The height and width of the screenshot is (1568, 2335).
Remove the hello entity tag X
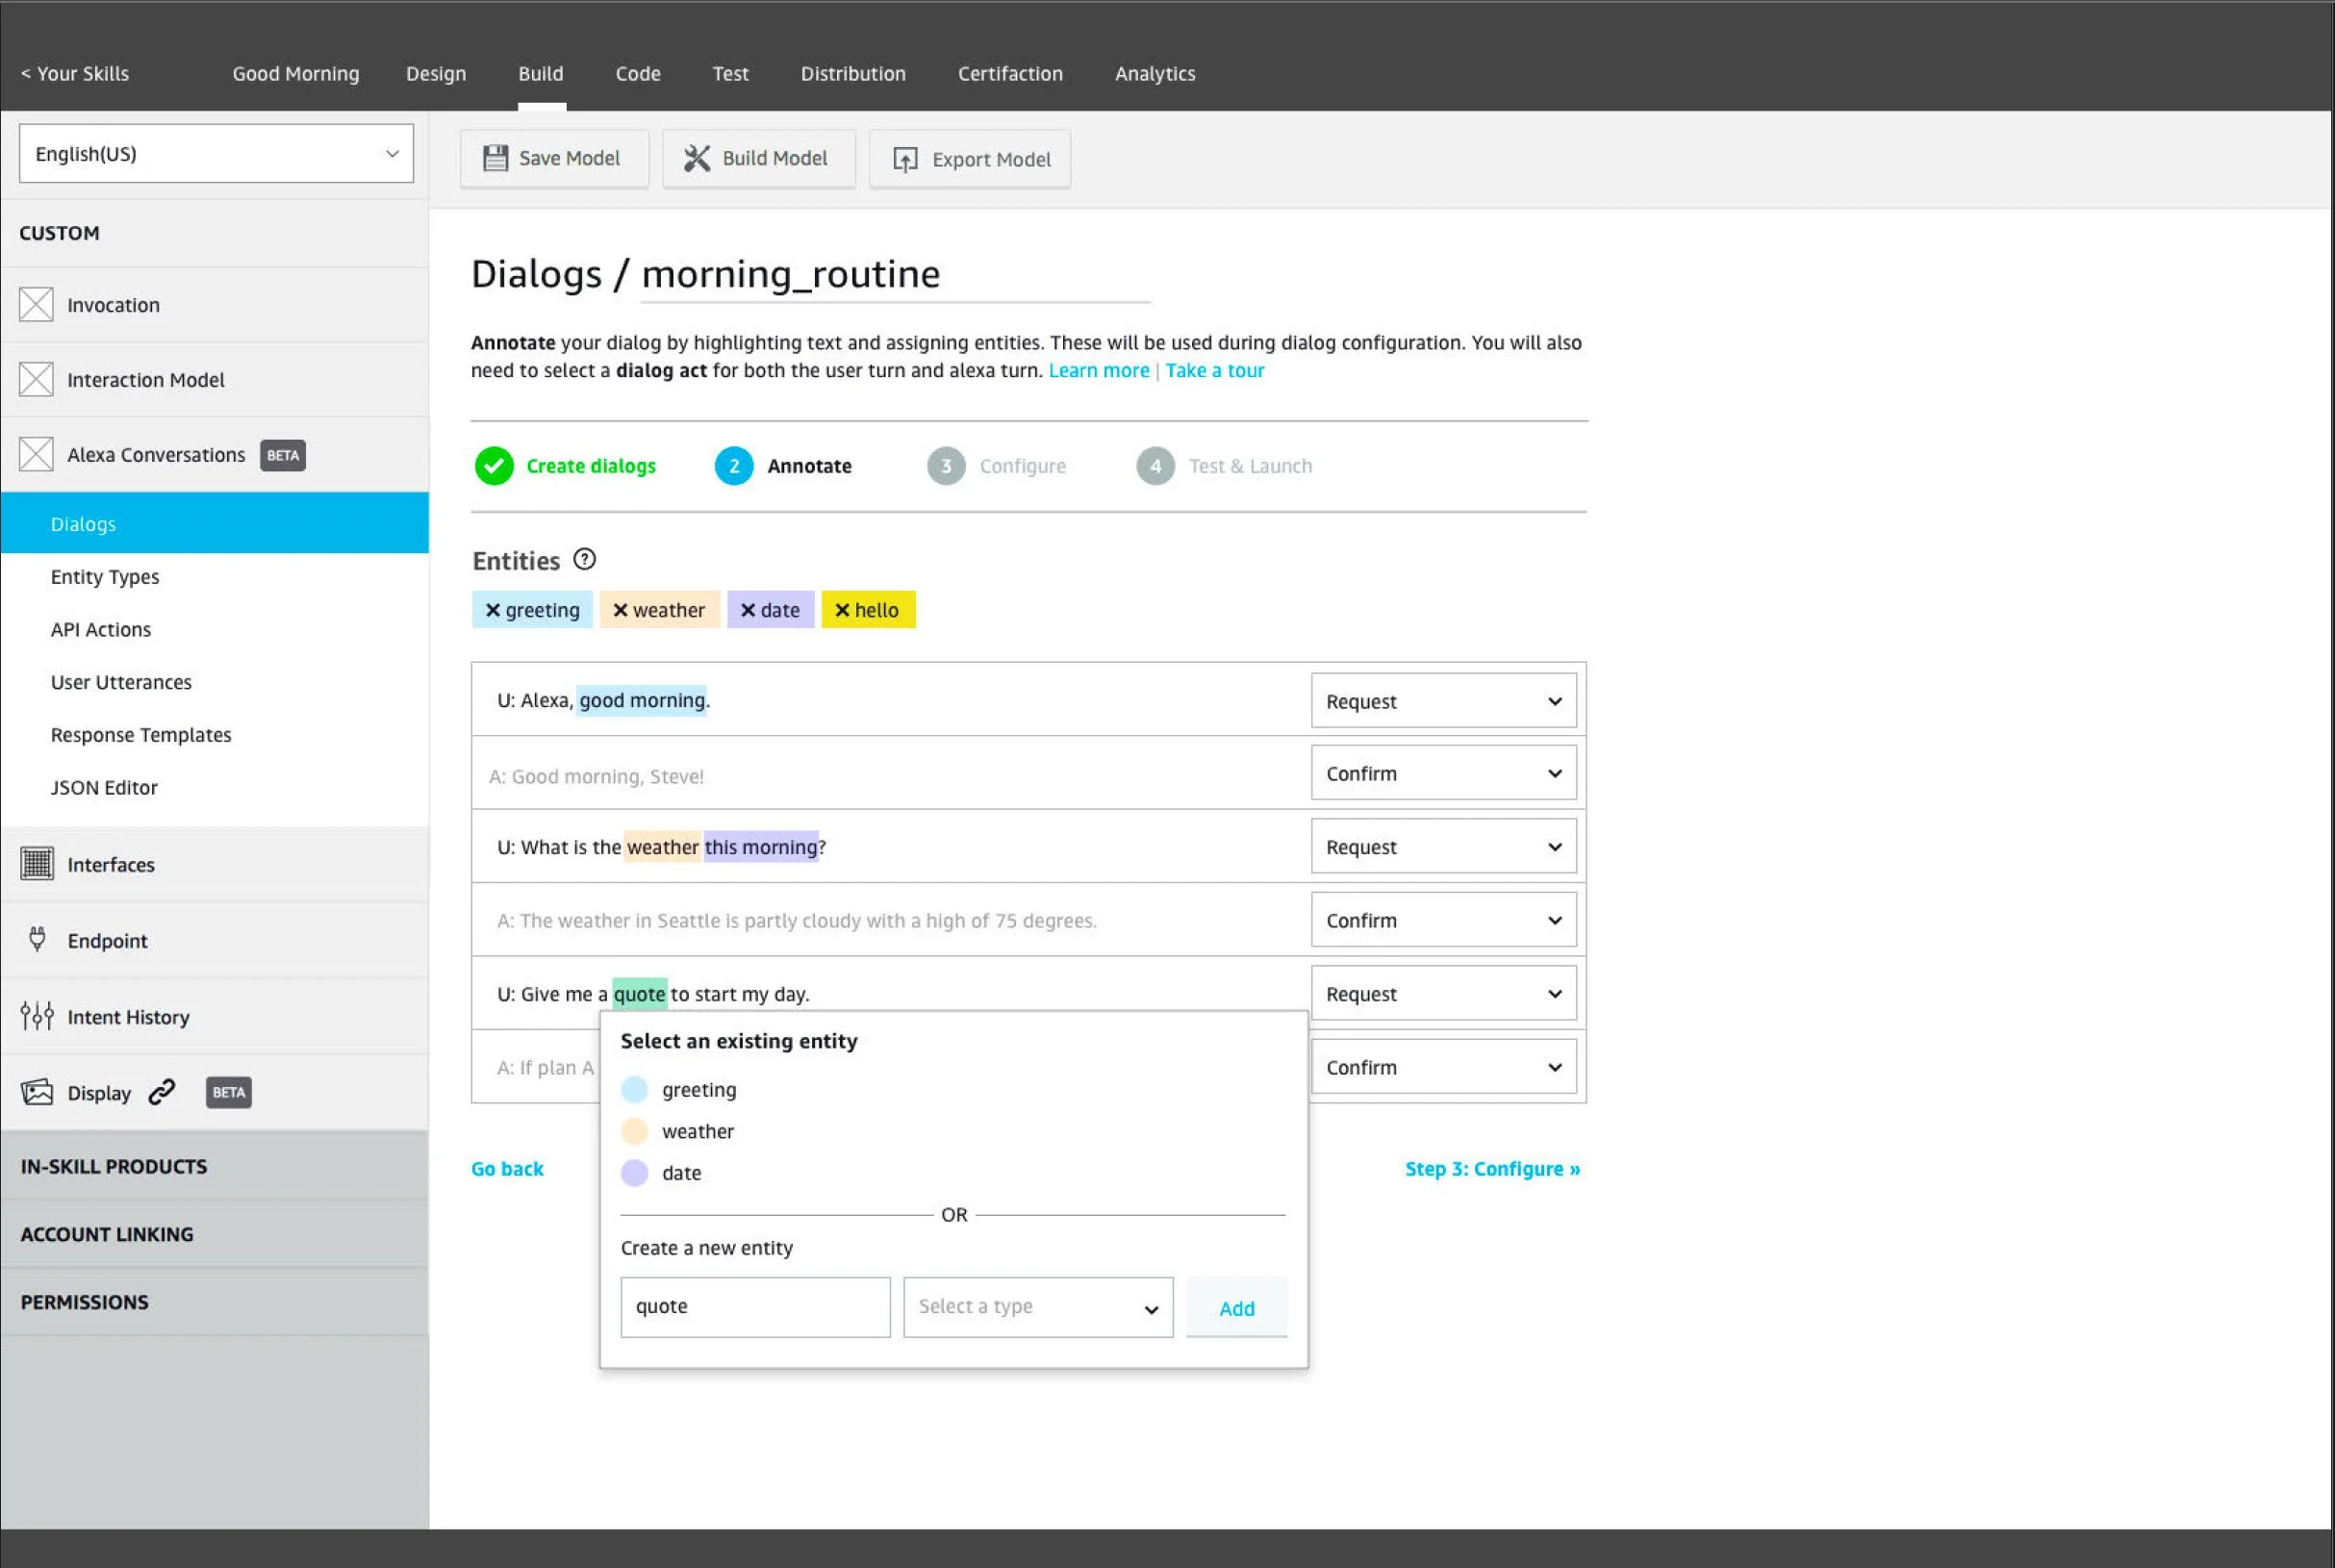[x=842, y=610]
